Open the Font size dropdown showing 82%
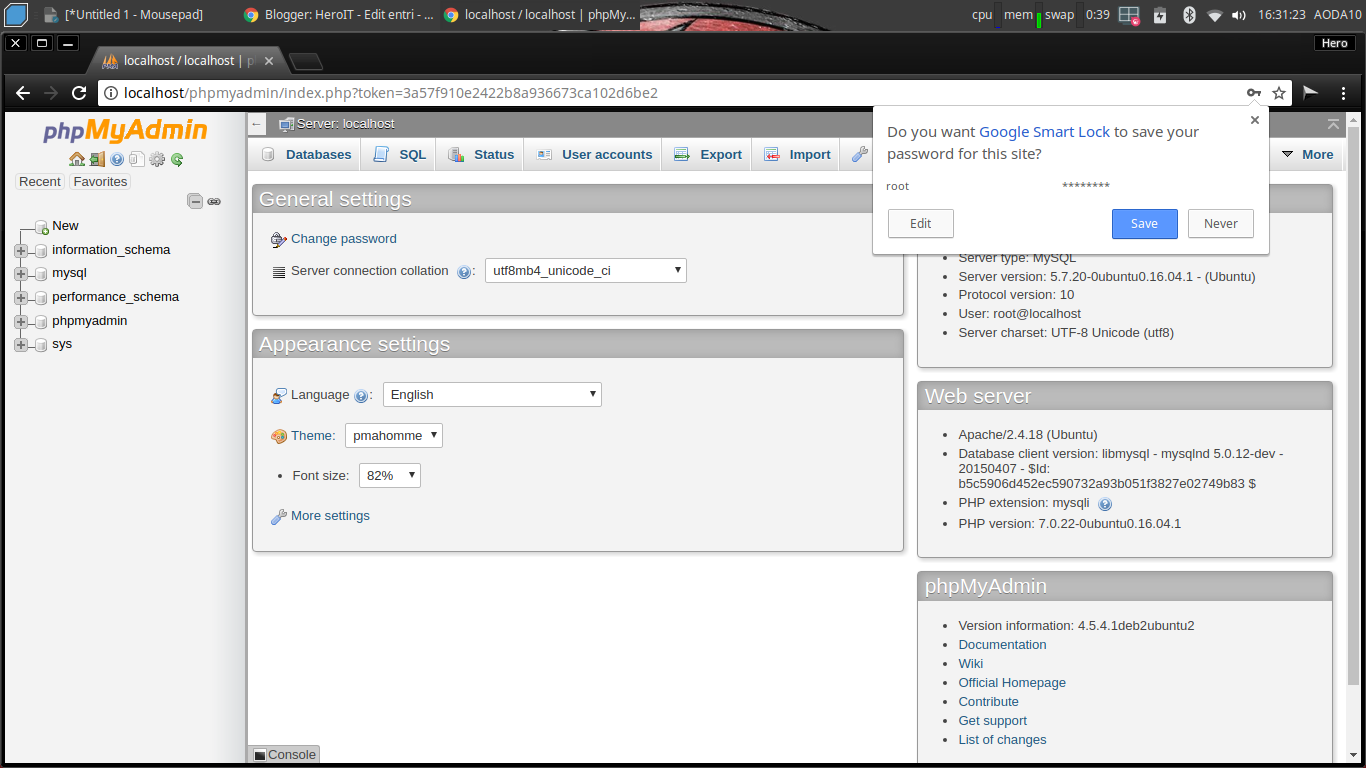 pos(390,475)
